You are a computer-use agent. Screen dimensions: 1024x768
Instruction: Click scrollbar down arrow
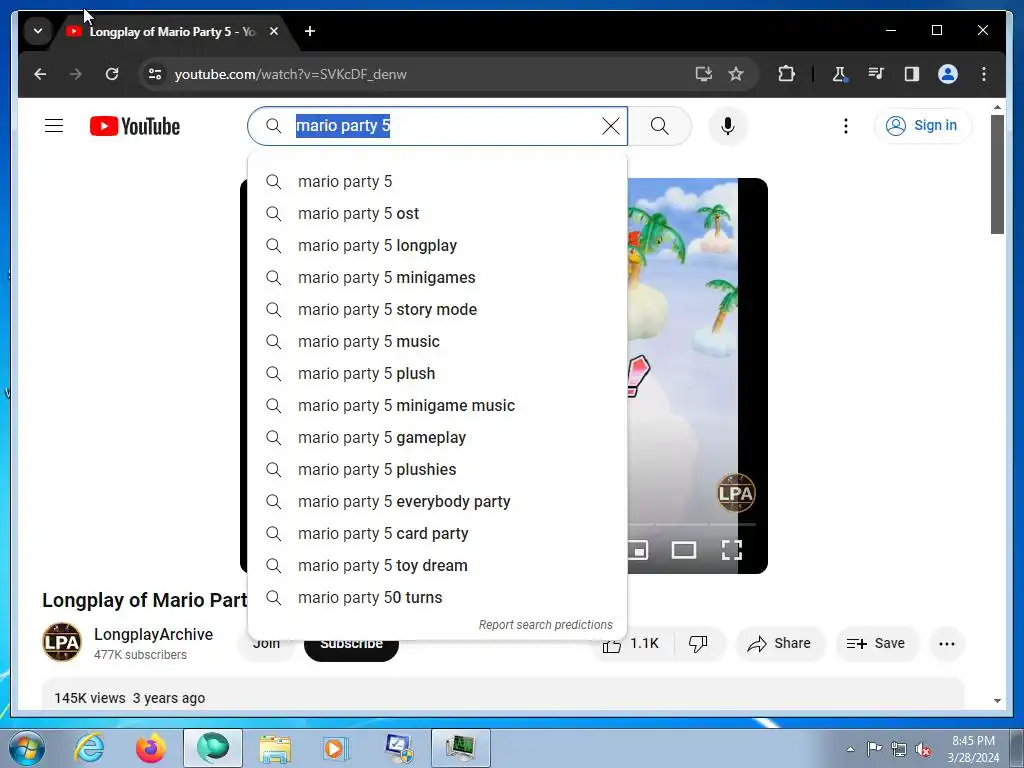[997, 701]
